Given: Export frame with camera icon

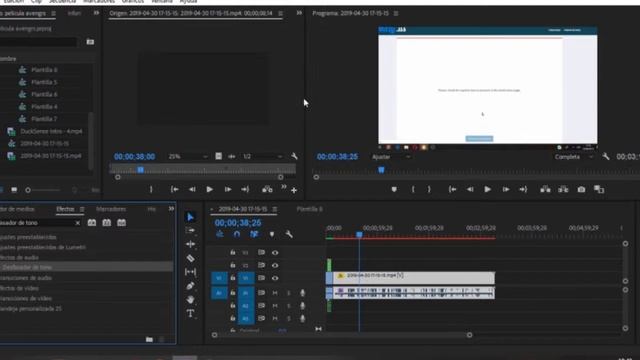Looking at the screenshot, I should (x=581, y=189).
